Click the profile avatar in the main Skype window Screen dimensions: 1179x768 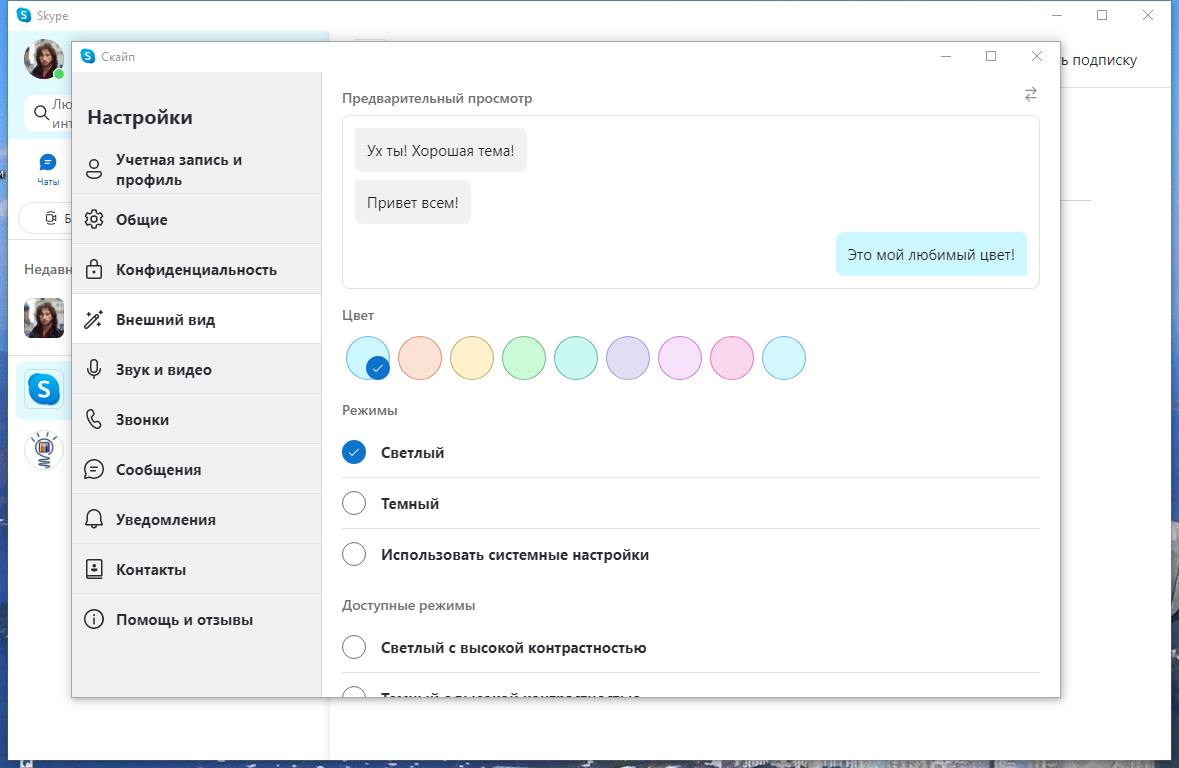point(44,59)
